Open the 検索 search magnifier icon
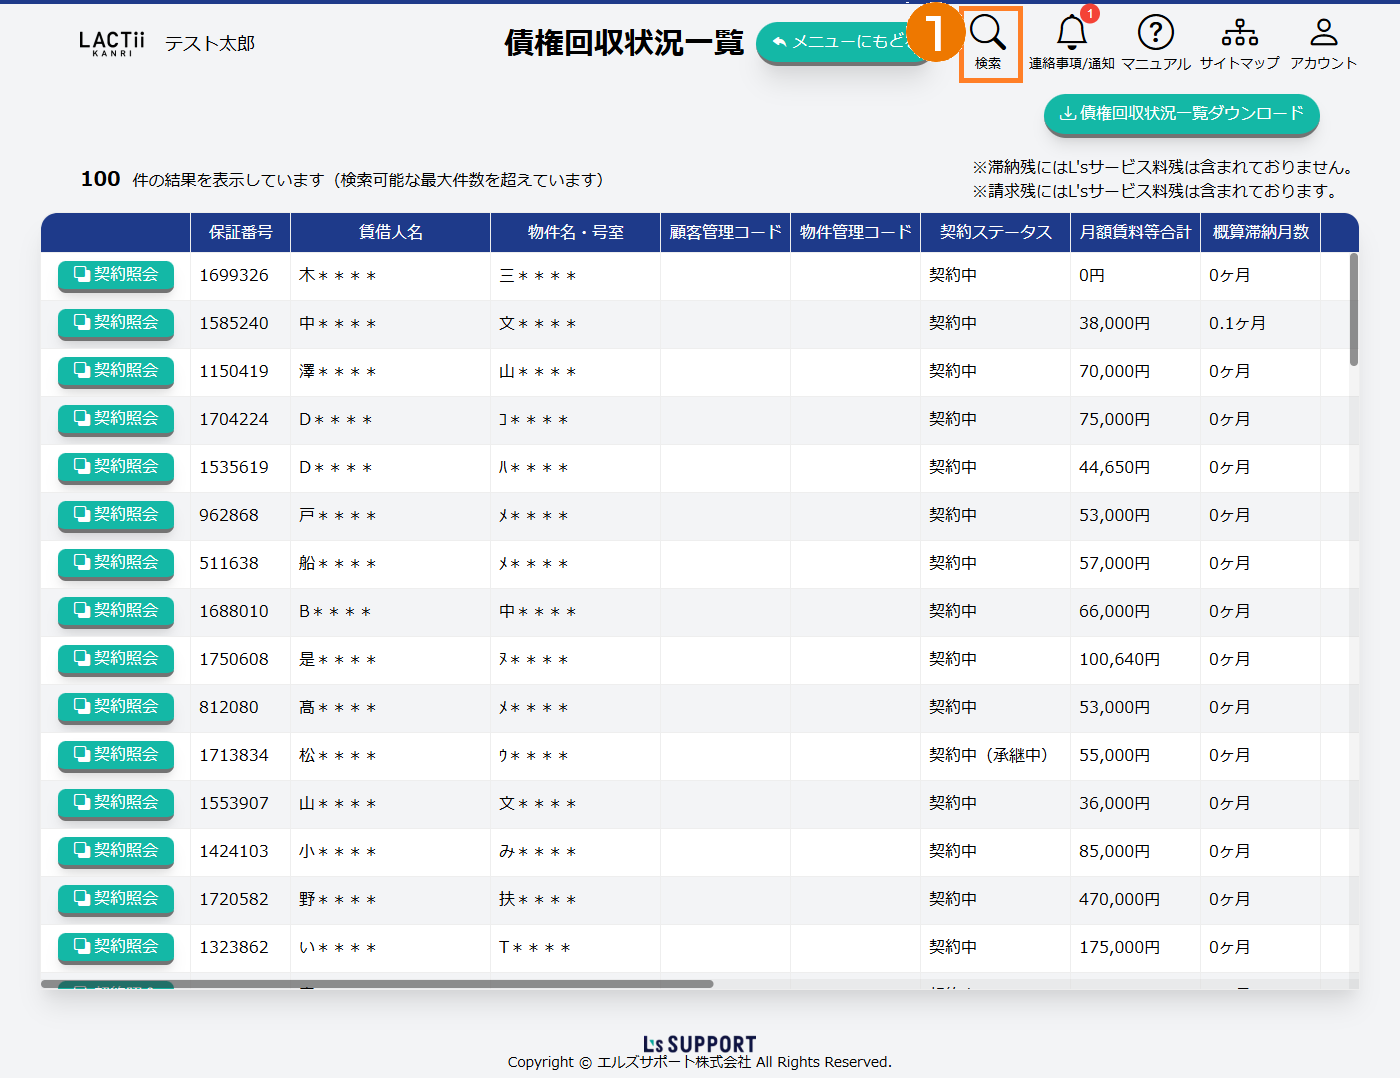The image size is (1400, 1078). 988,42
